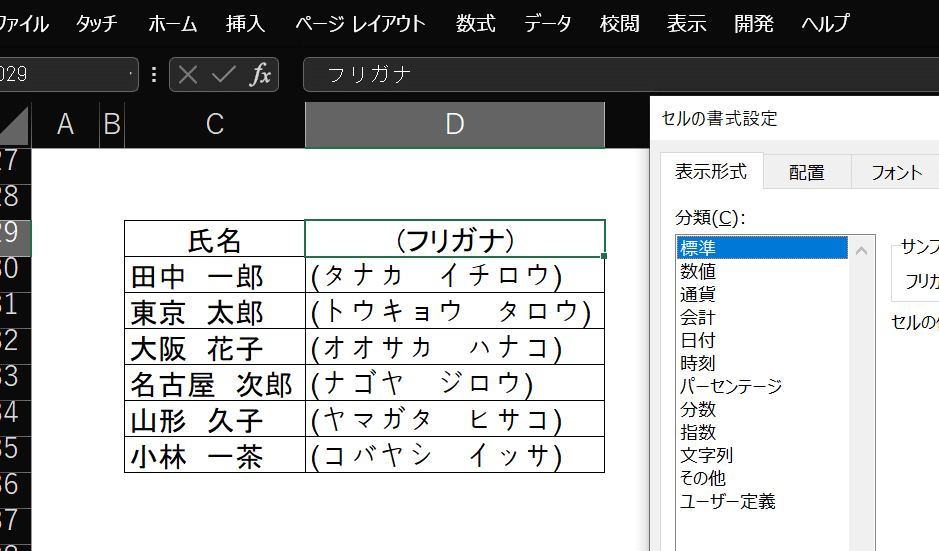
Task: Click the cell (オオサカ ハナコ)
Action: 455,347
